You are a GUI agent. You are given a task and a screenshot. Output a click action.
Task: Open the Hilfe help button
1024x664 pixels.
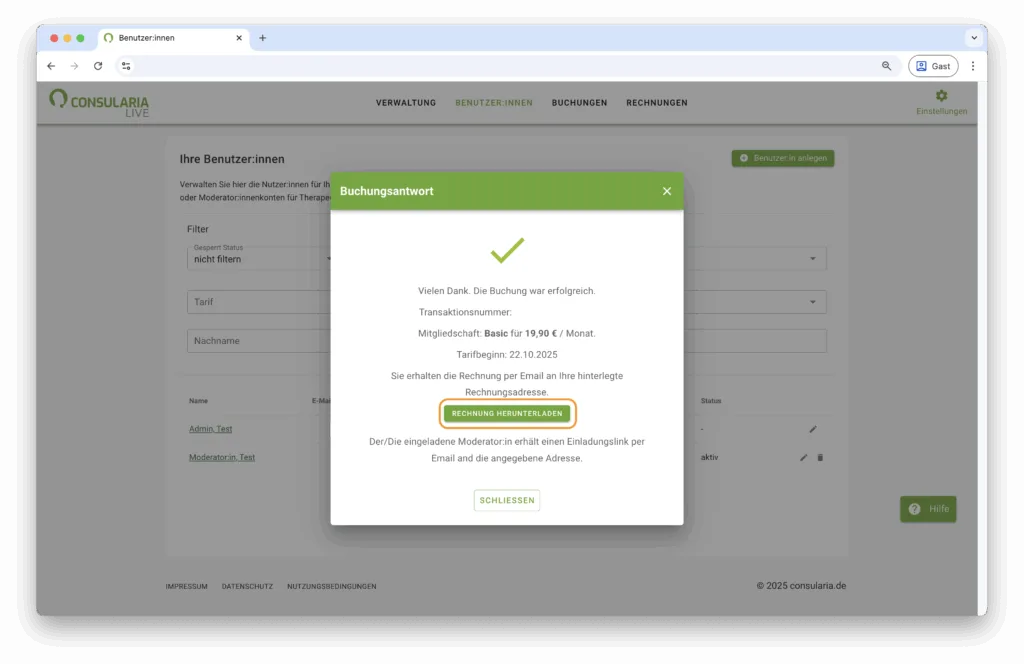click(x=928, y=509)
